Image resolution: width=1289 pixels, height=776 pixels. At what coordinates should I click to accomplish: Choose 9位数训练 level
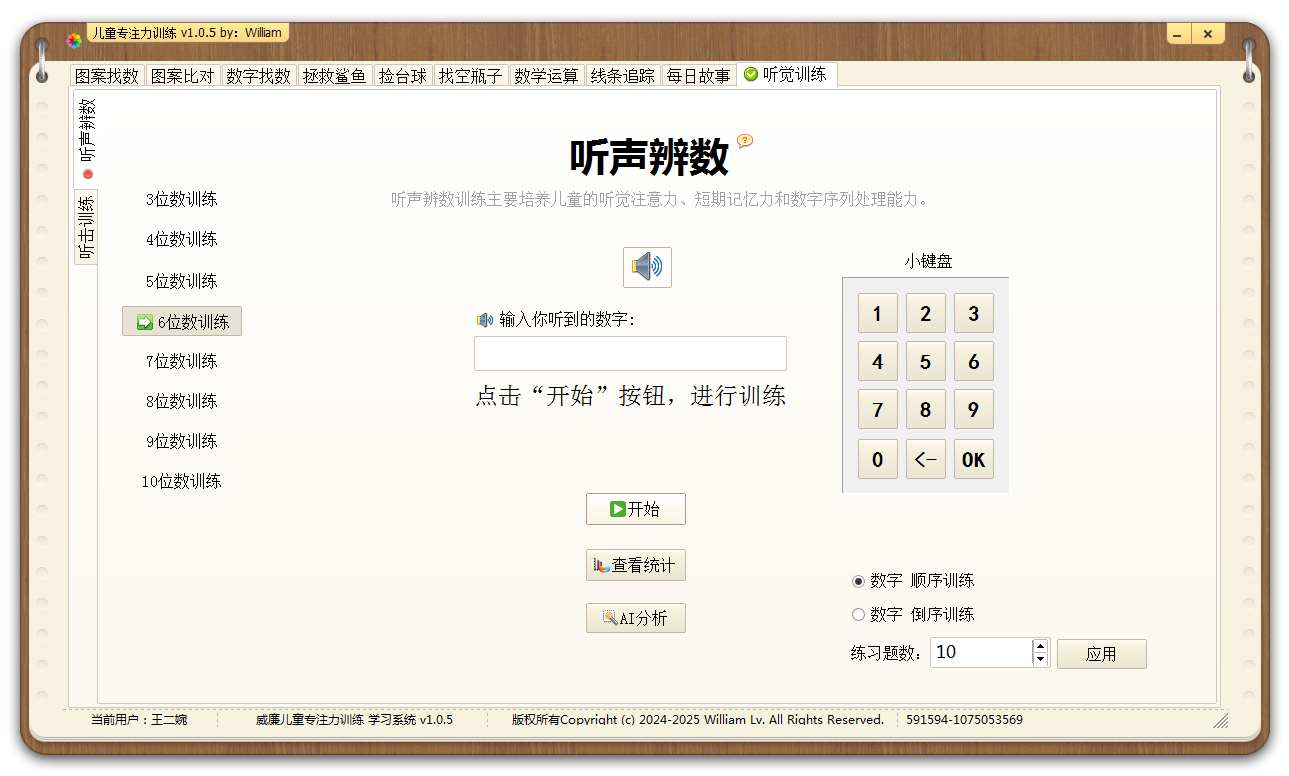click(181, 442)
